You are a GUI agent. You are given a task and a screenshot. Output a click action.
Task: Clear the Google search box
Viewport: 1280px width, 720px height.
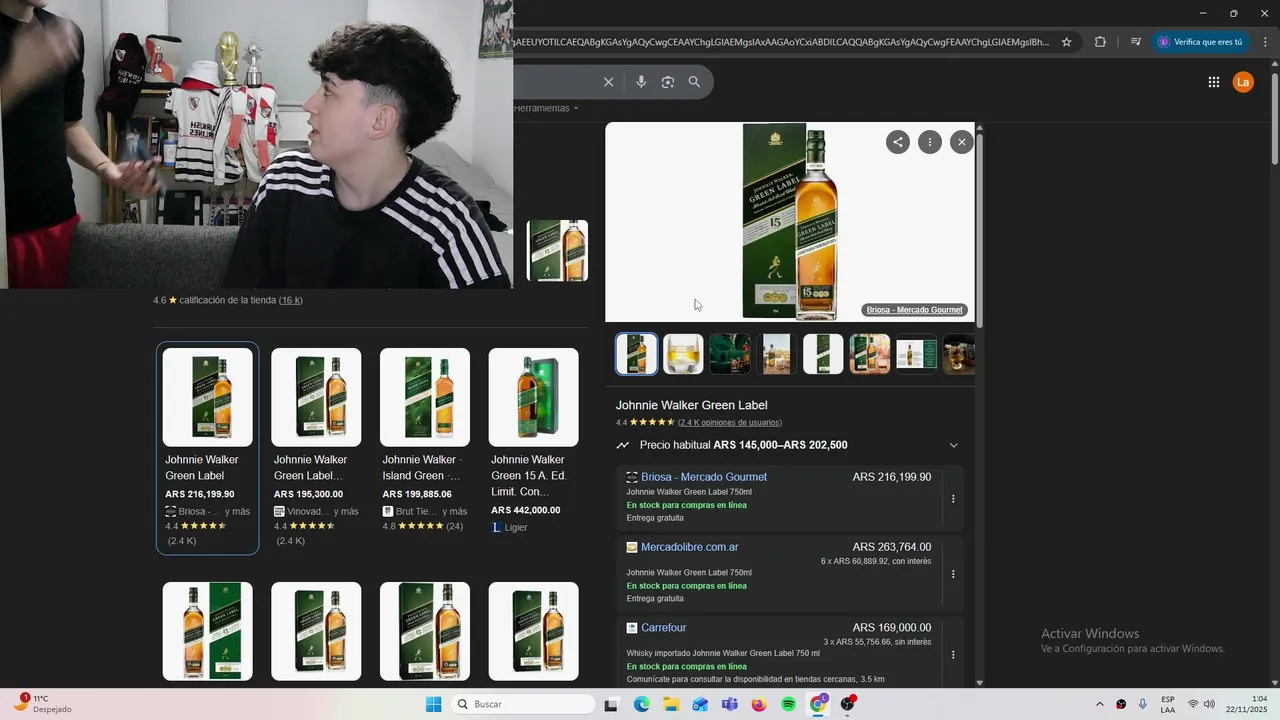608,82
